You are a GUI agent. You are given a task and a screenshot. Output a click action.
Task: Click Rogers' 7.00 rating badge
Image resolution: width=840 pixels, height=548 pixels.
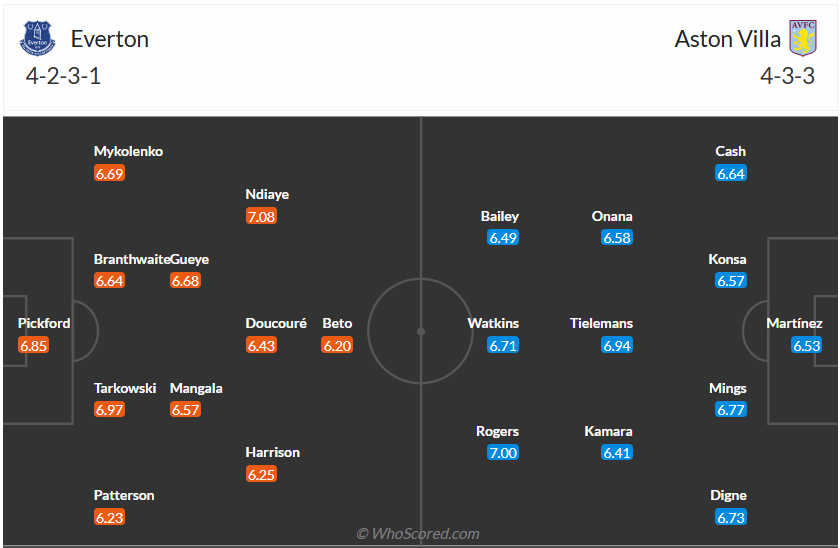503,453
